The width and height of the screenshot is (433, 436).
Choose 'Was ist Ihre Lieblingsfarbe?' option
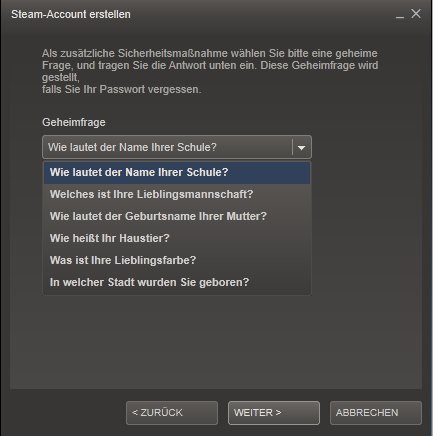(177, 260)
